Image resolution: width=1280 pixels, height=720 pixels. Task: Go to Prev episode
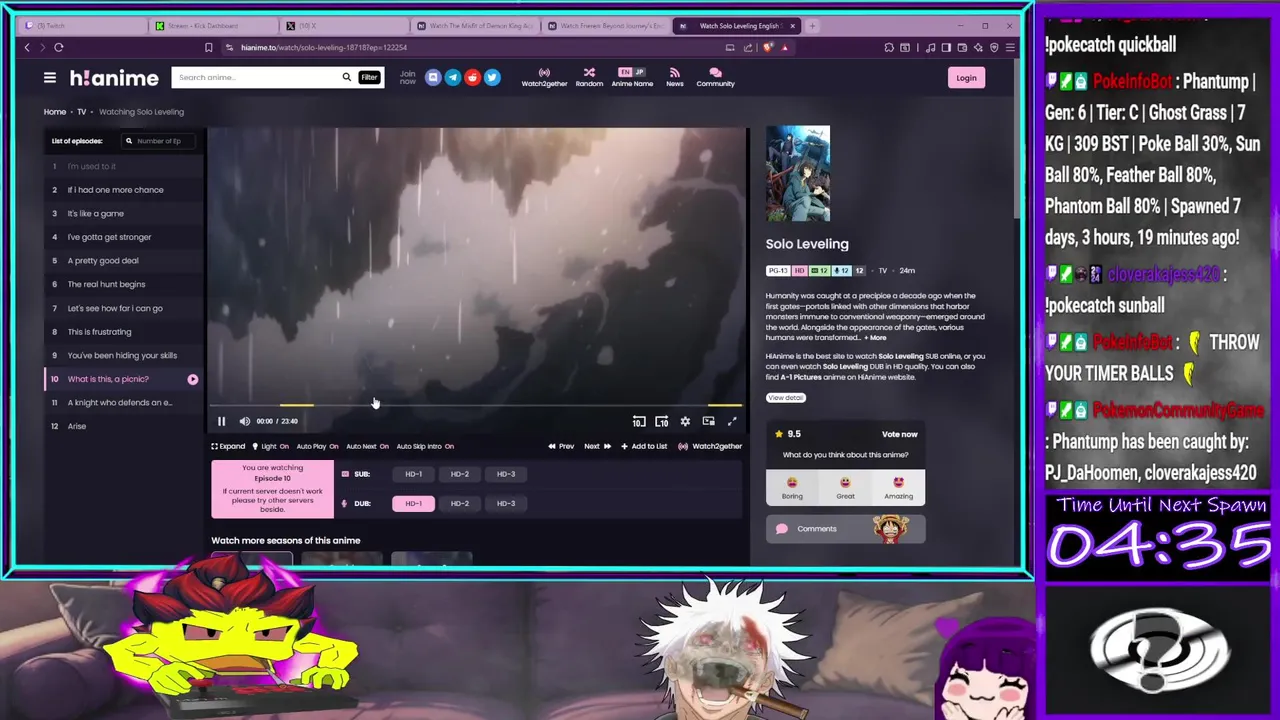(560, 446)
